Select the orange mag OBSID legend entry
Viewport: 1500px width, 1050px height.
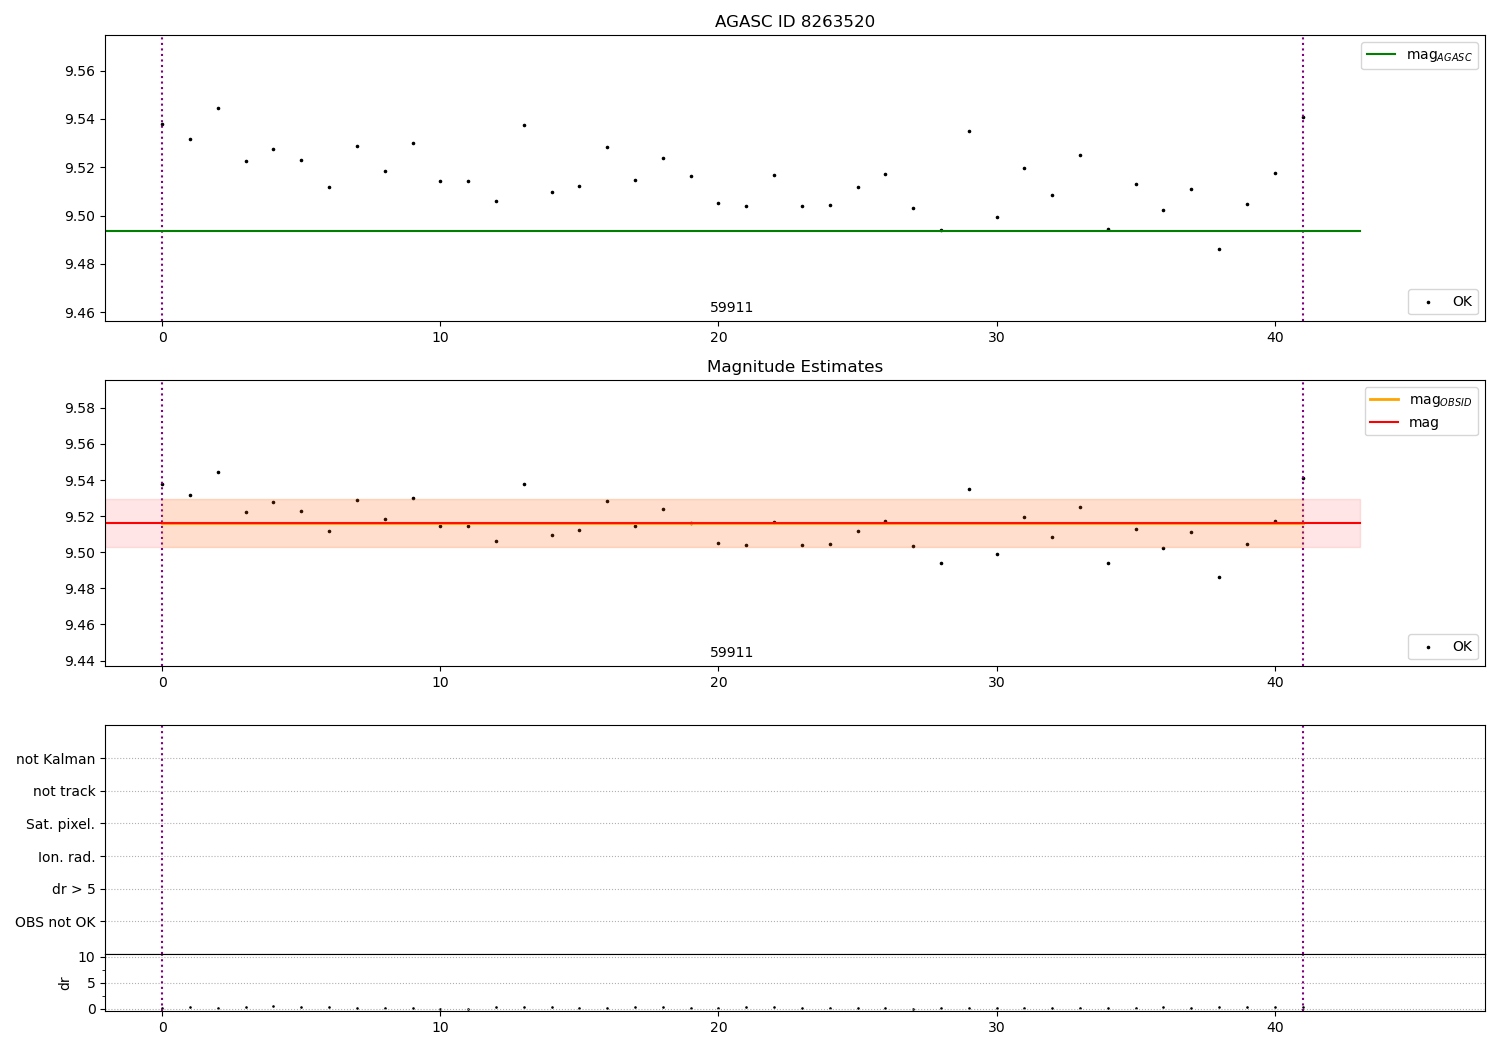[1420, 400]
